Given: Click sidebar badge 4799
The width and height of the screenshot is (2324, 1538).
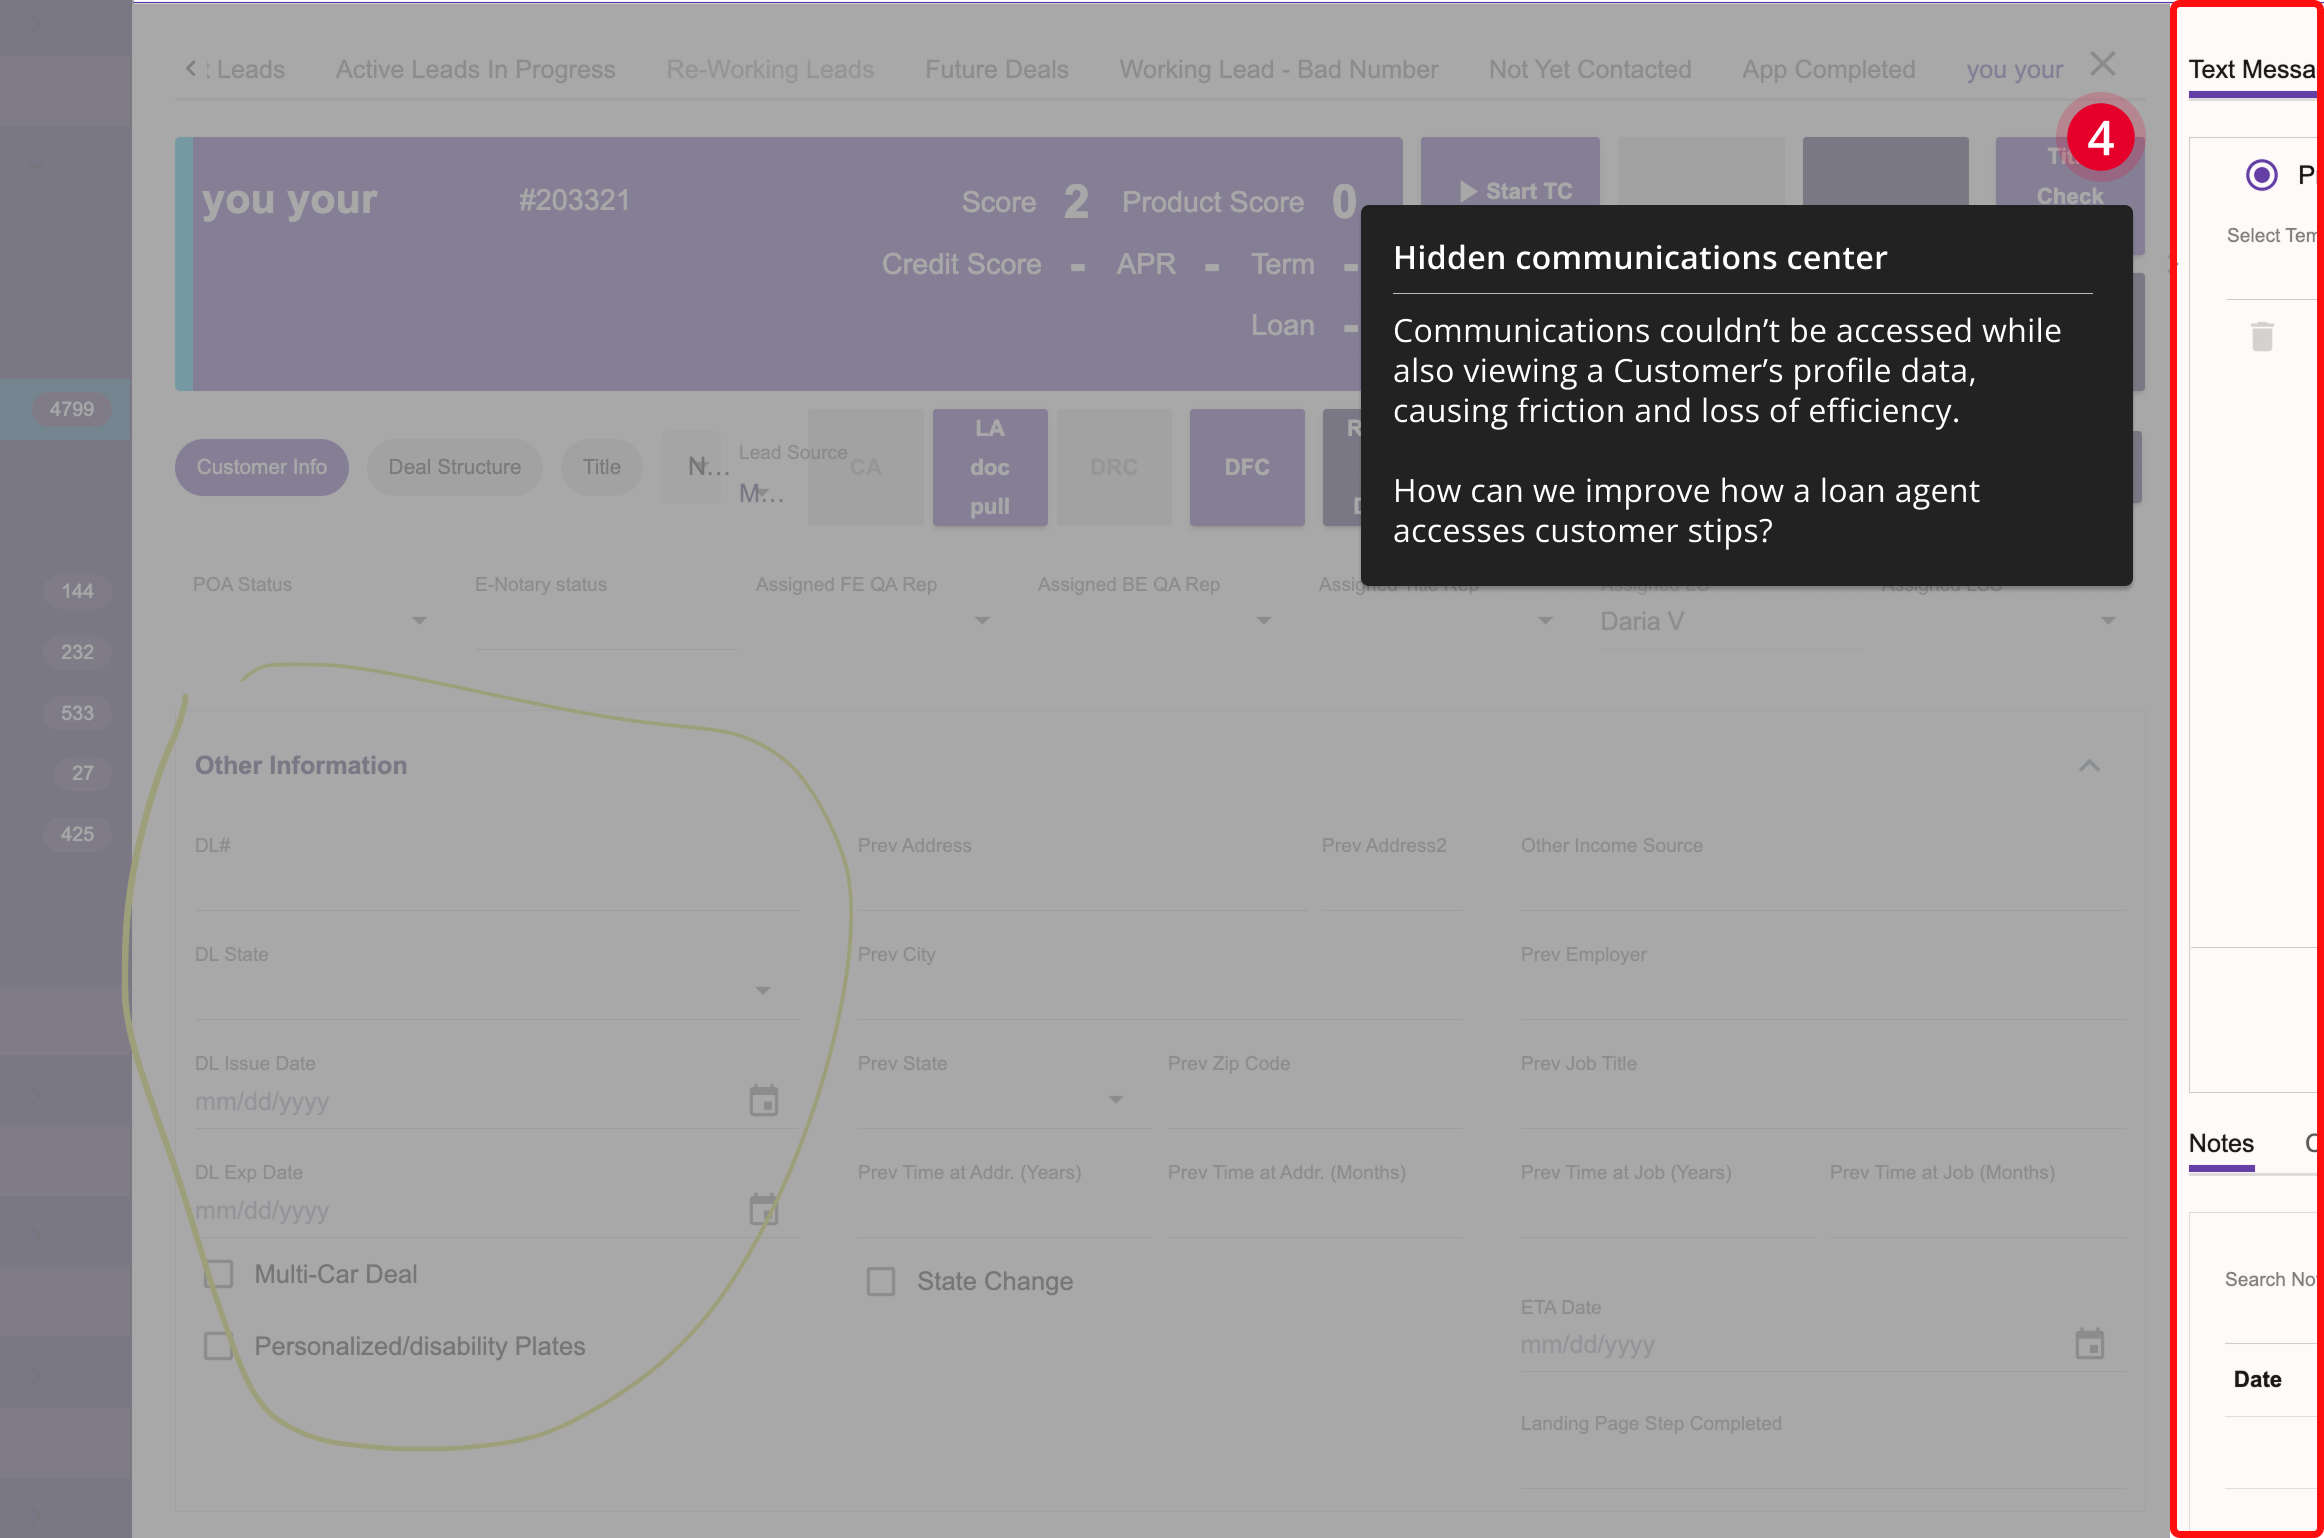Looking at the screenshot, I should [72, 409].
